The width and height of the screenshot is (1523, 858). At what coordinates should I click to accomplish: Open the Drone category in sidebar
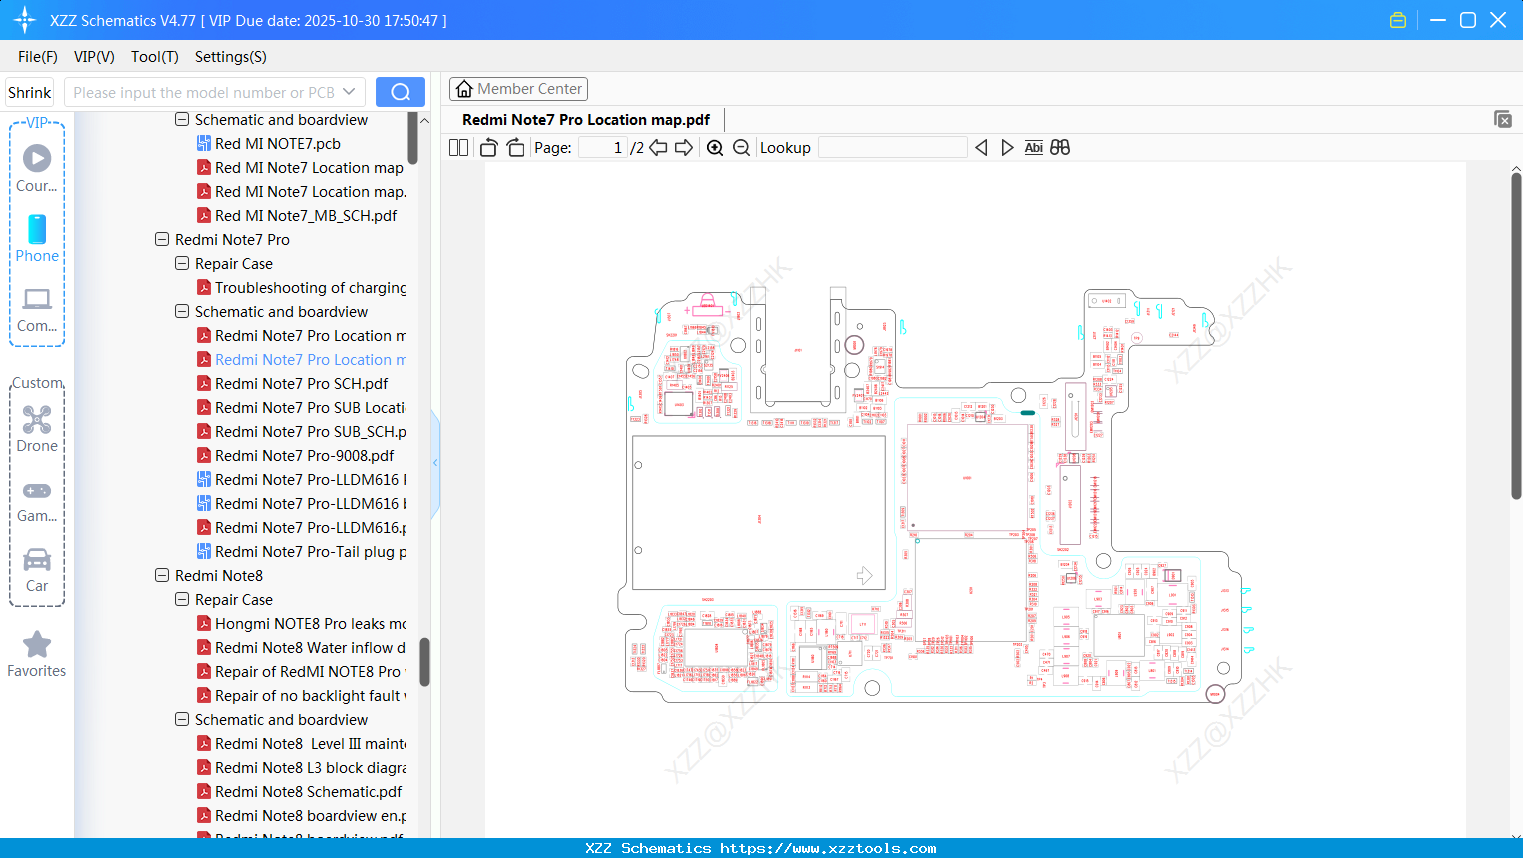(37, 429)
